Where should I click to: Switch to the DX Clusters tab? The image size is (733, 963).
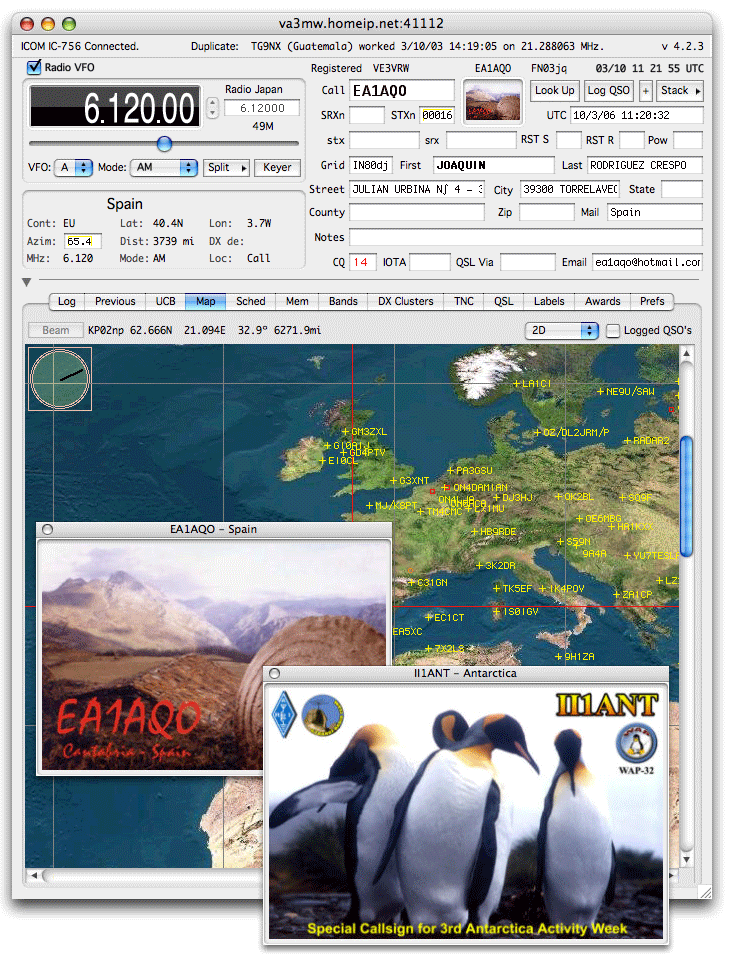[405, 301]
